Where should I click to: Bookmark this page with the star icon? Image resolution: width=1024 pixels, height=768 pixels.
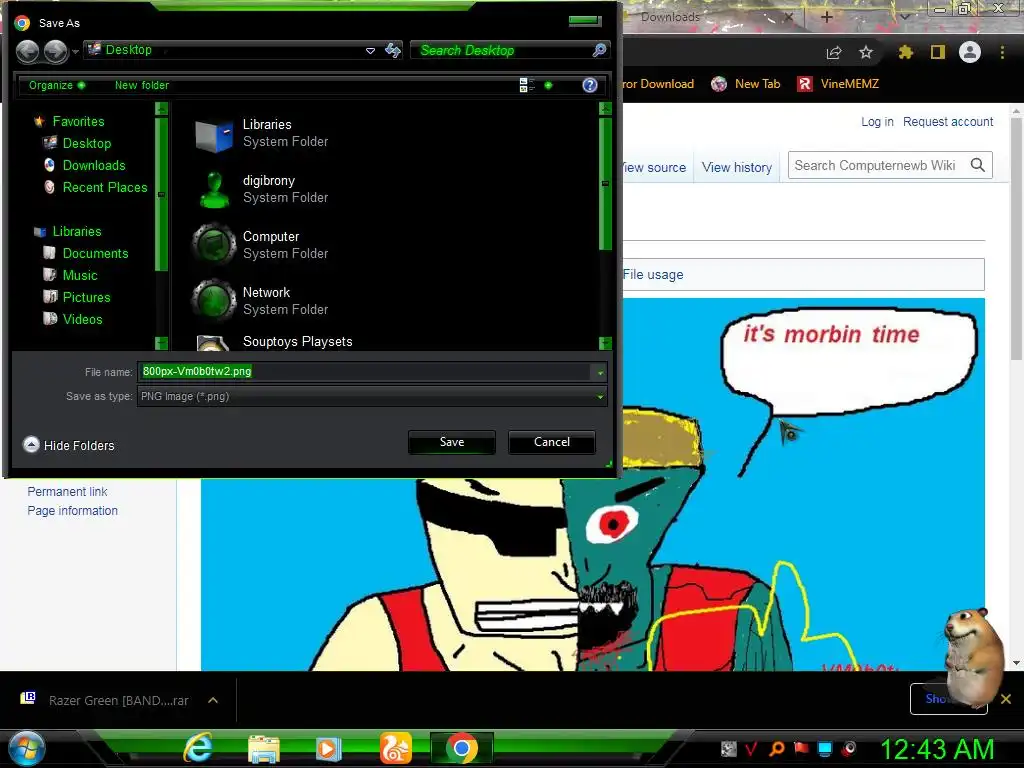866,52
